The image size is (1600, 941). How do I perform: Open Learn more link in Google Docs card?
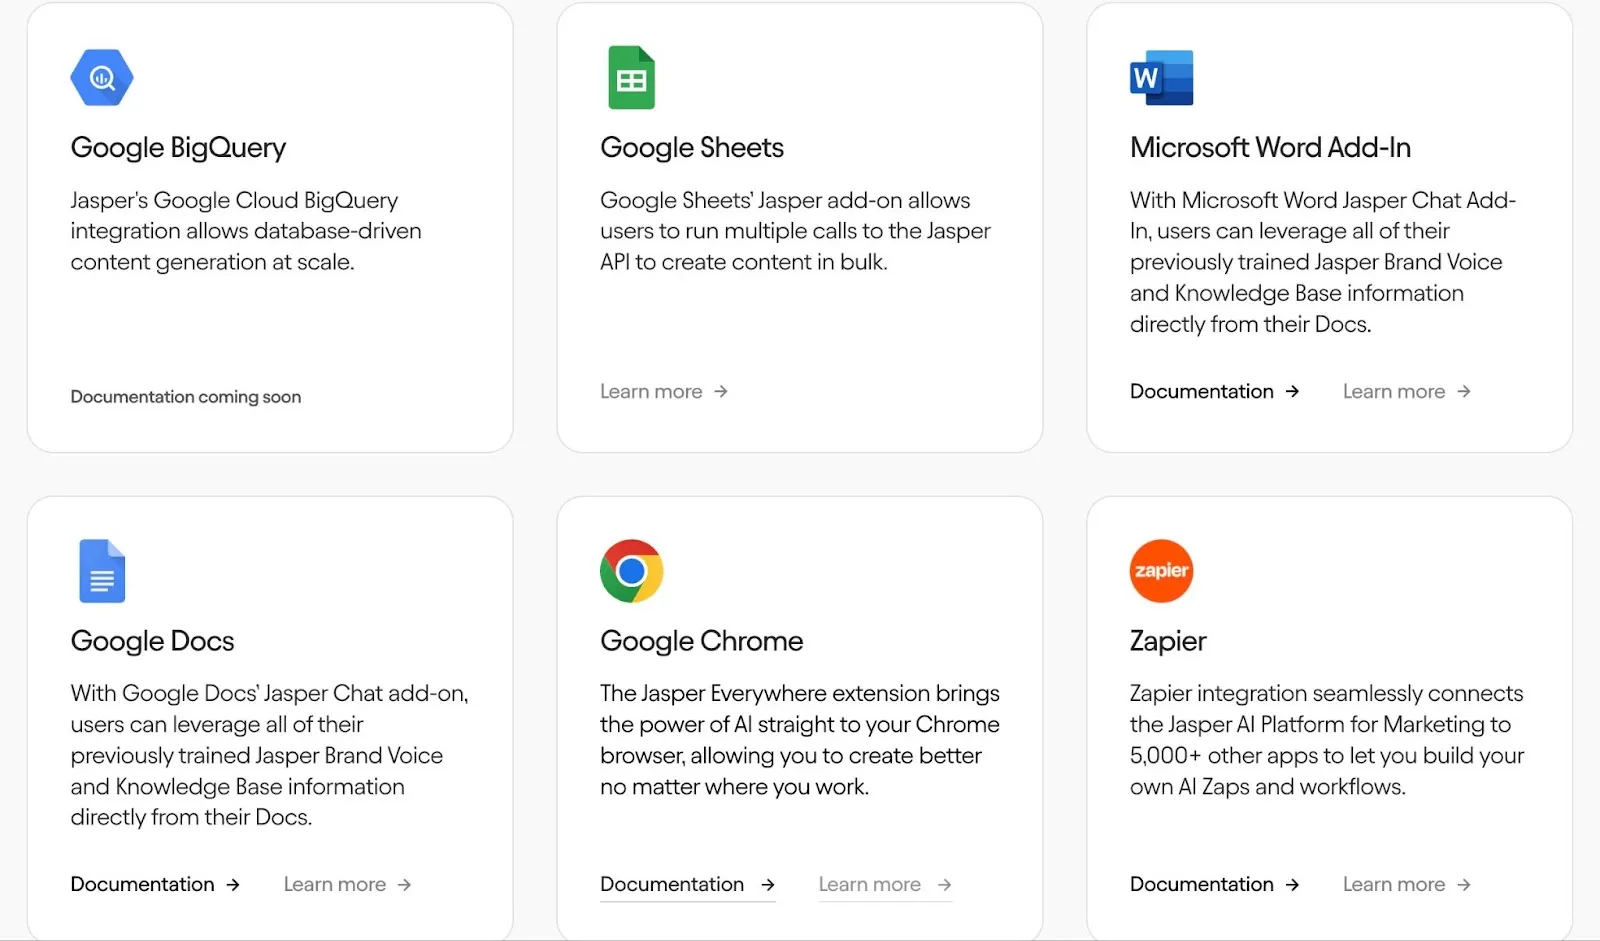348,884
